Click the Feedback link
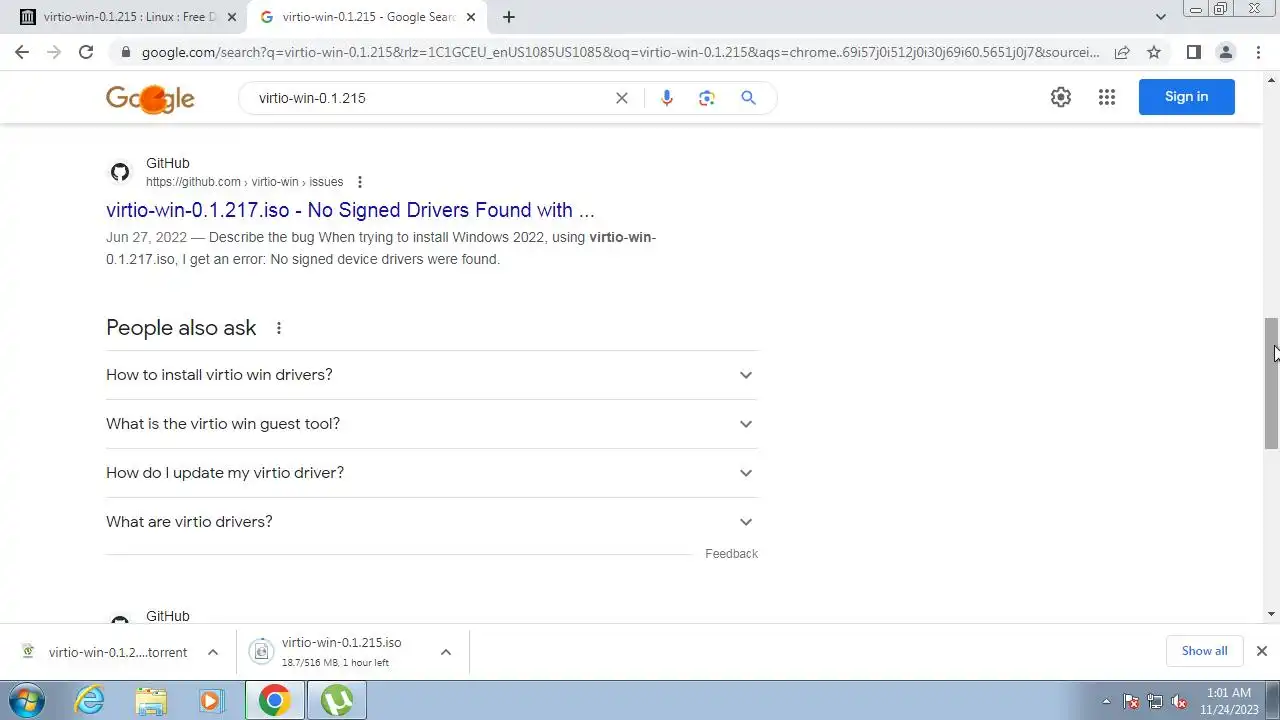 pyautogui.click(x=731, y=554)
